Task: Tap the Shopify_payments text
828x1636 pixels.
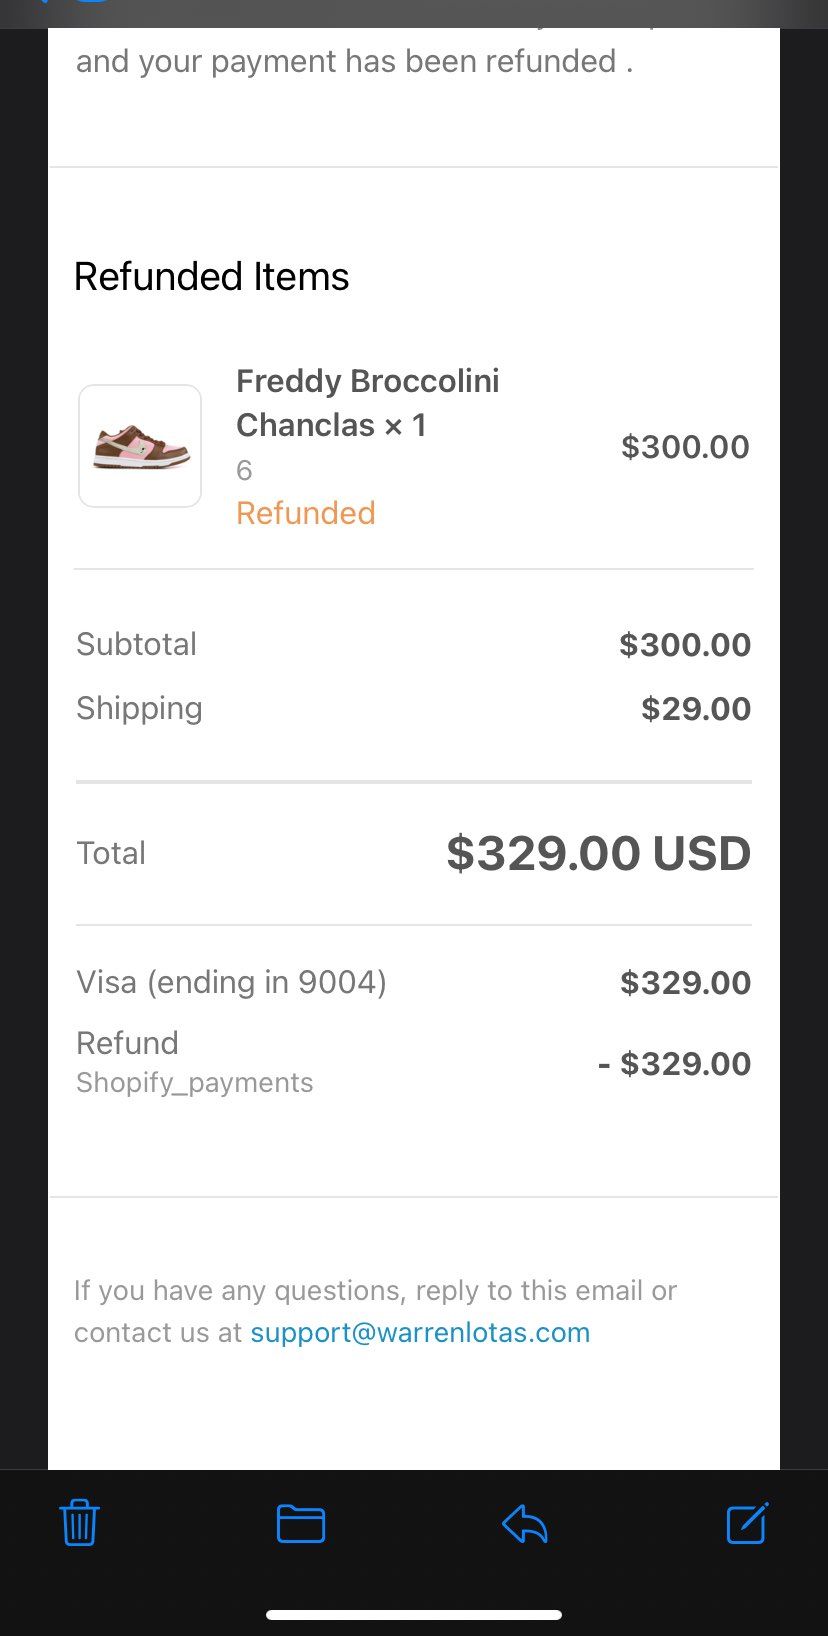Action: pyautogui.click(x=195, y=1083)
